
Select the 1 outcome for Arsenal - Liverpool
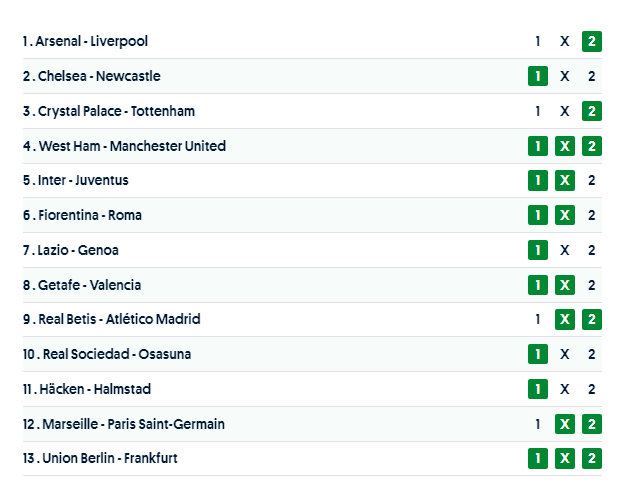[537, 42]
